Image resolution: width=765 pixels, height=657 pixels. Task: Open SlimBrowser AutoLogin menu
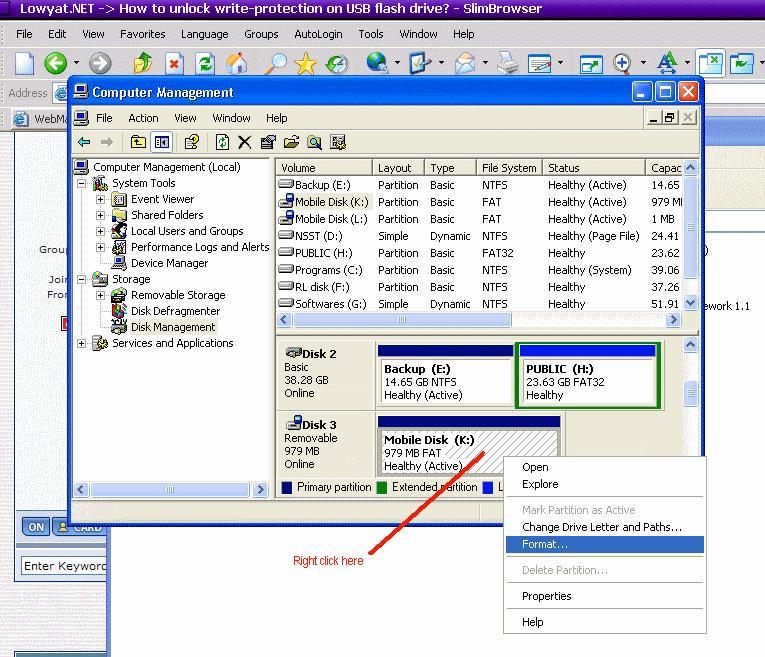(318, 34)
